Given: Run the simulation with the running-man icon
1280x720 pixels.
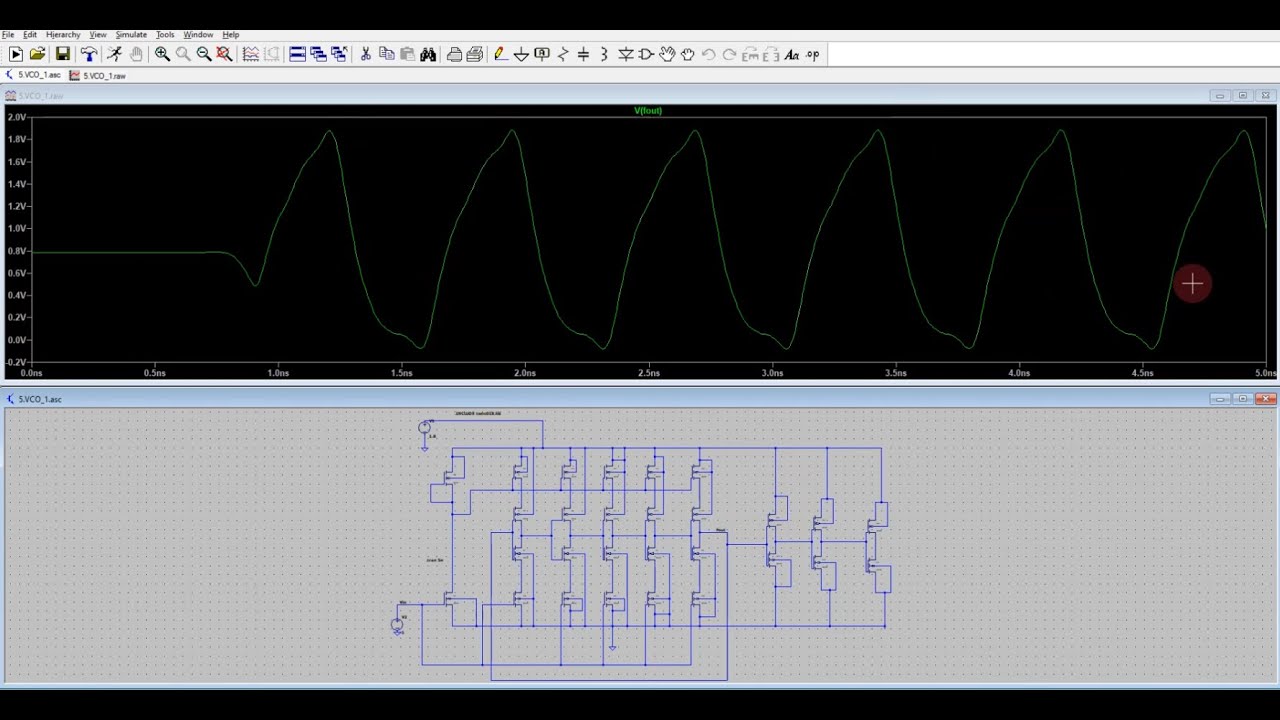Looking at the screenshot, I should coord(114,54).
